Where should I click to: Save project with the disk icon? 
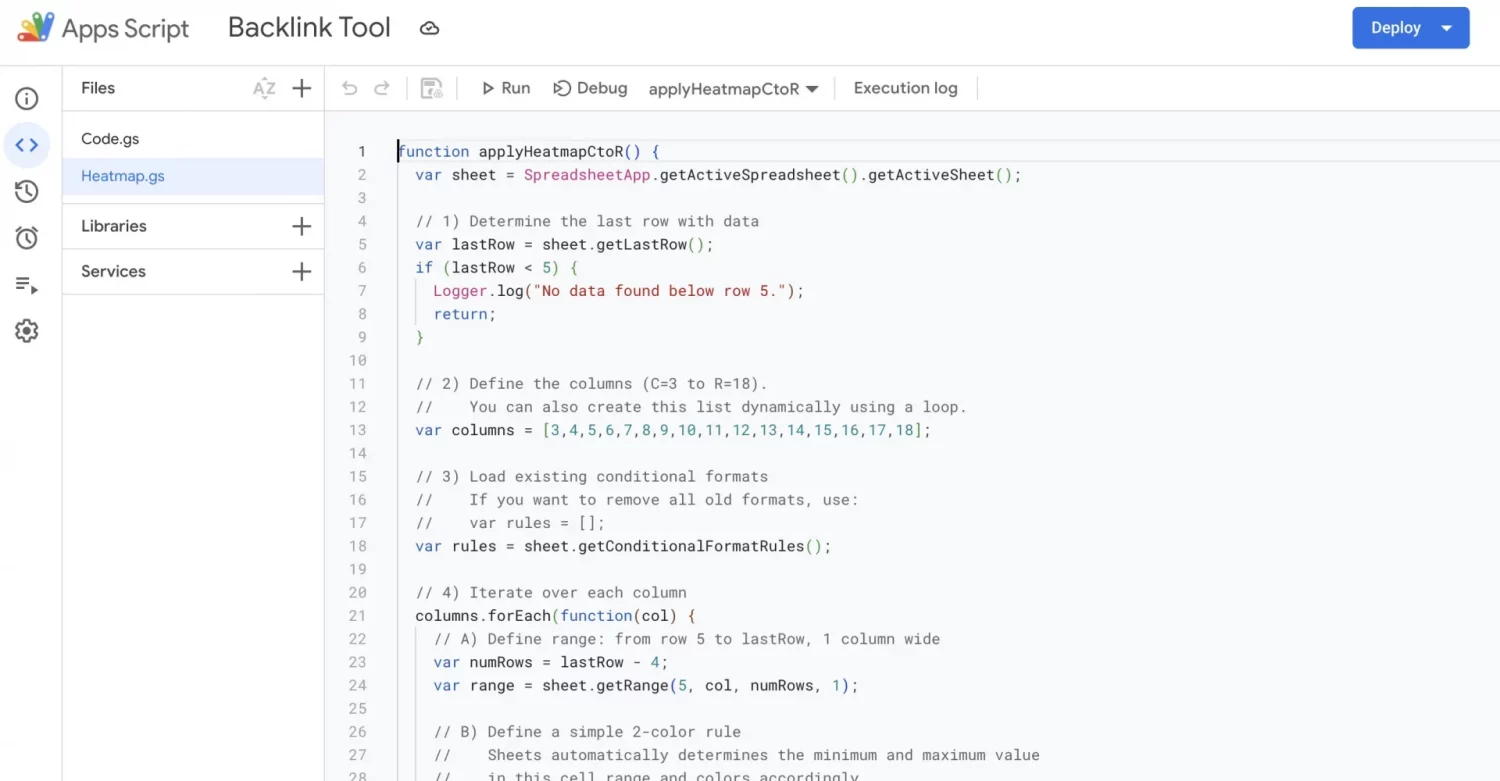432,88
